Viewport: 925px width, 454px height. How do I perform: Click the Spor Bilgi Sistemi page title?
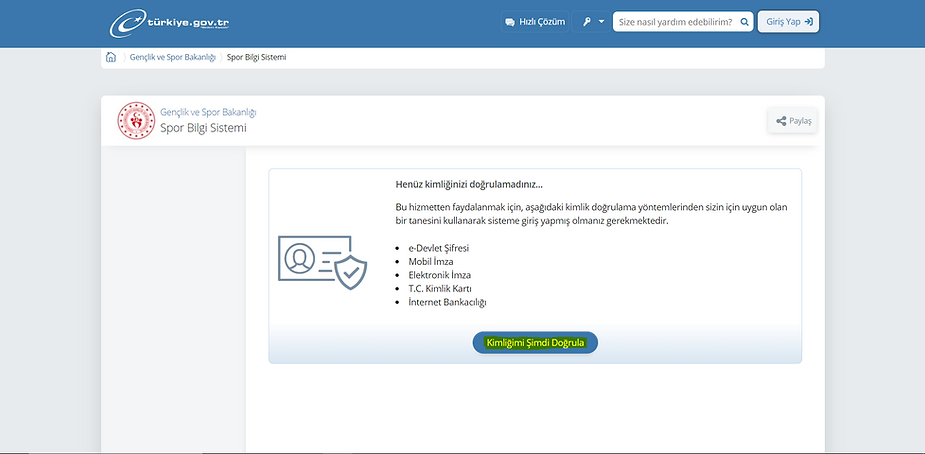point(203,129)
